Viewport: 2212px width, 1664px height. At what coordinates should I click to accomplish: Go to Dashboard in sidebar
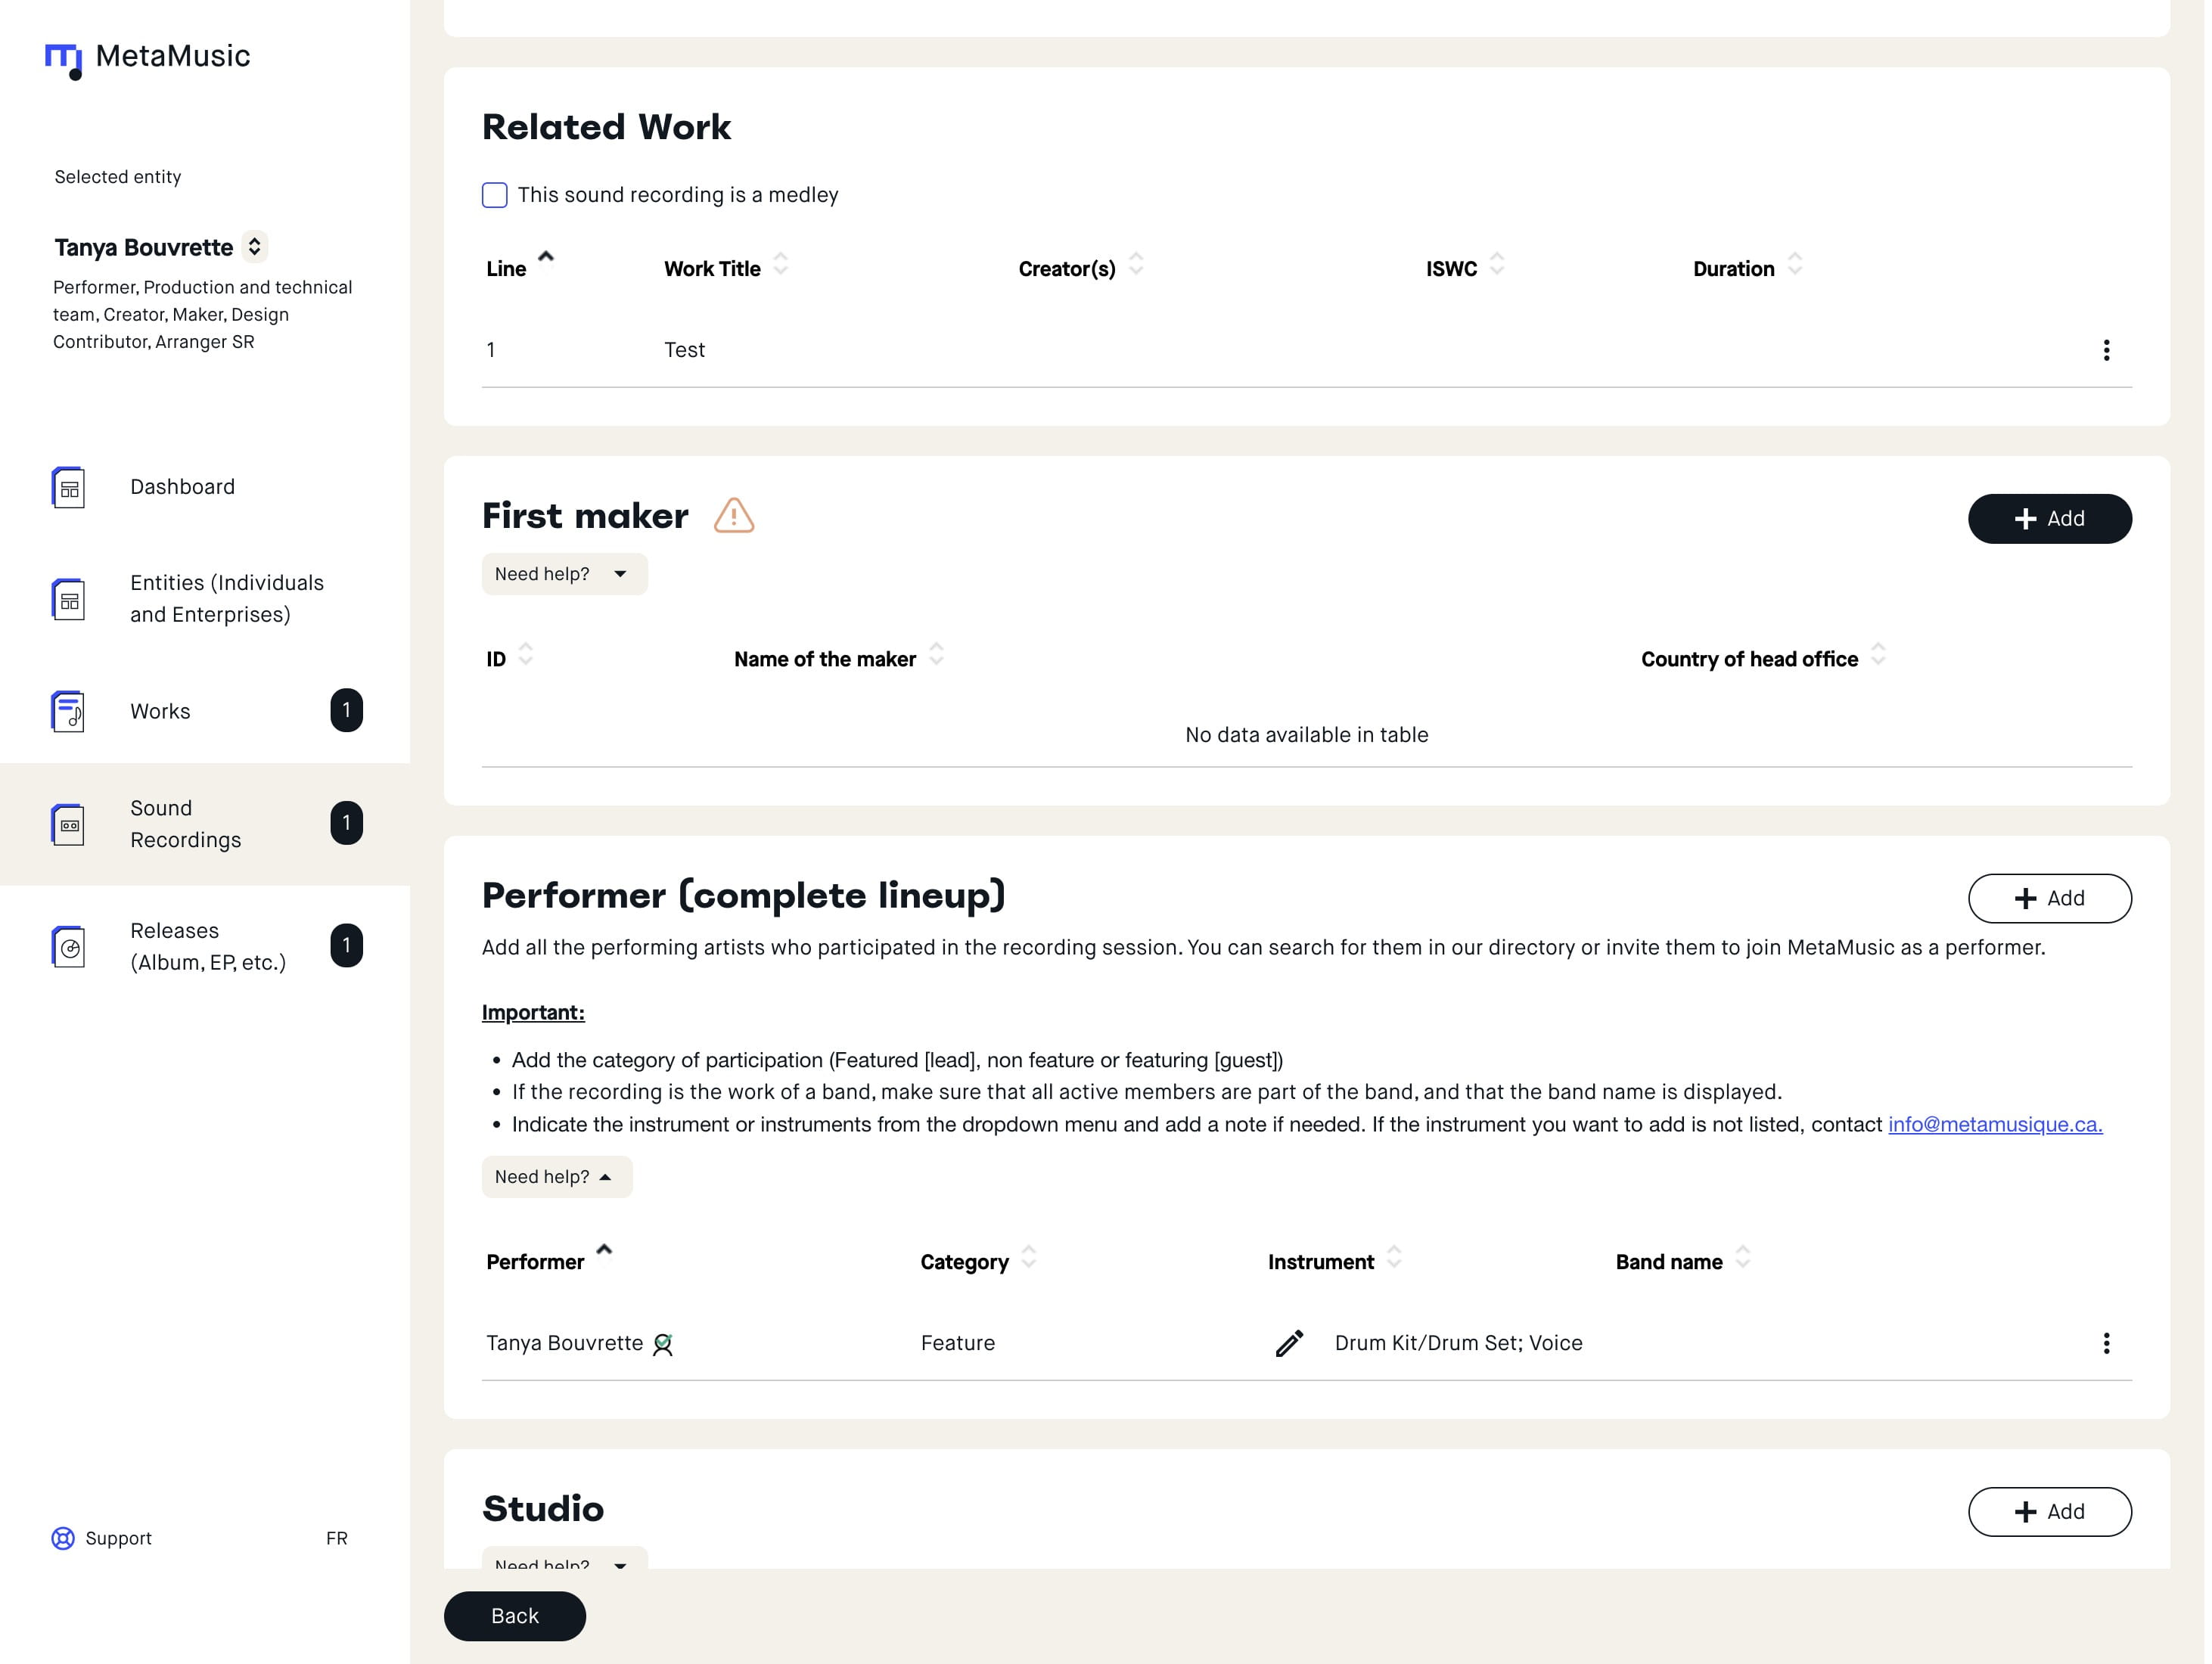(182, 487)
